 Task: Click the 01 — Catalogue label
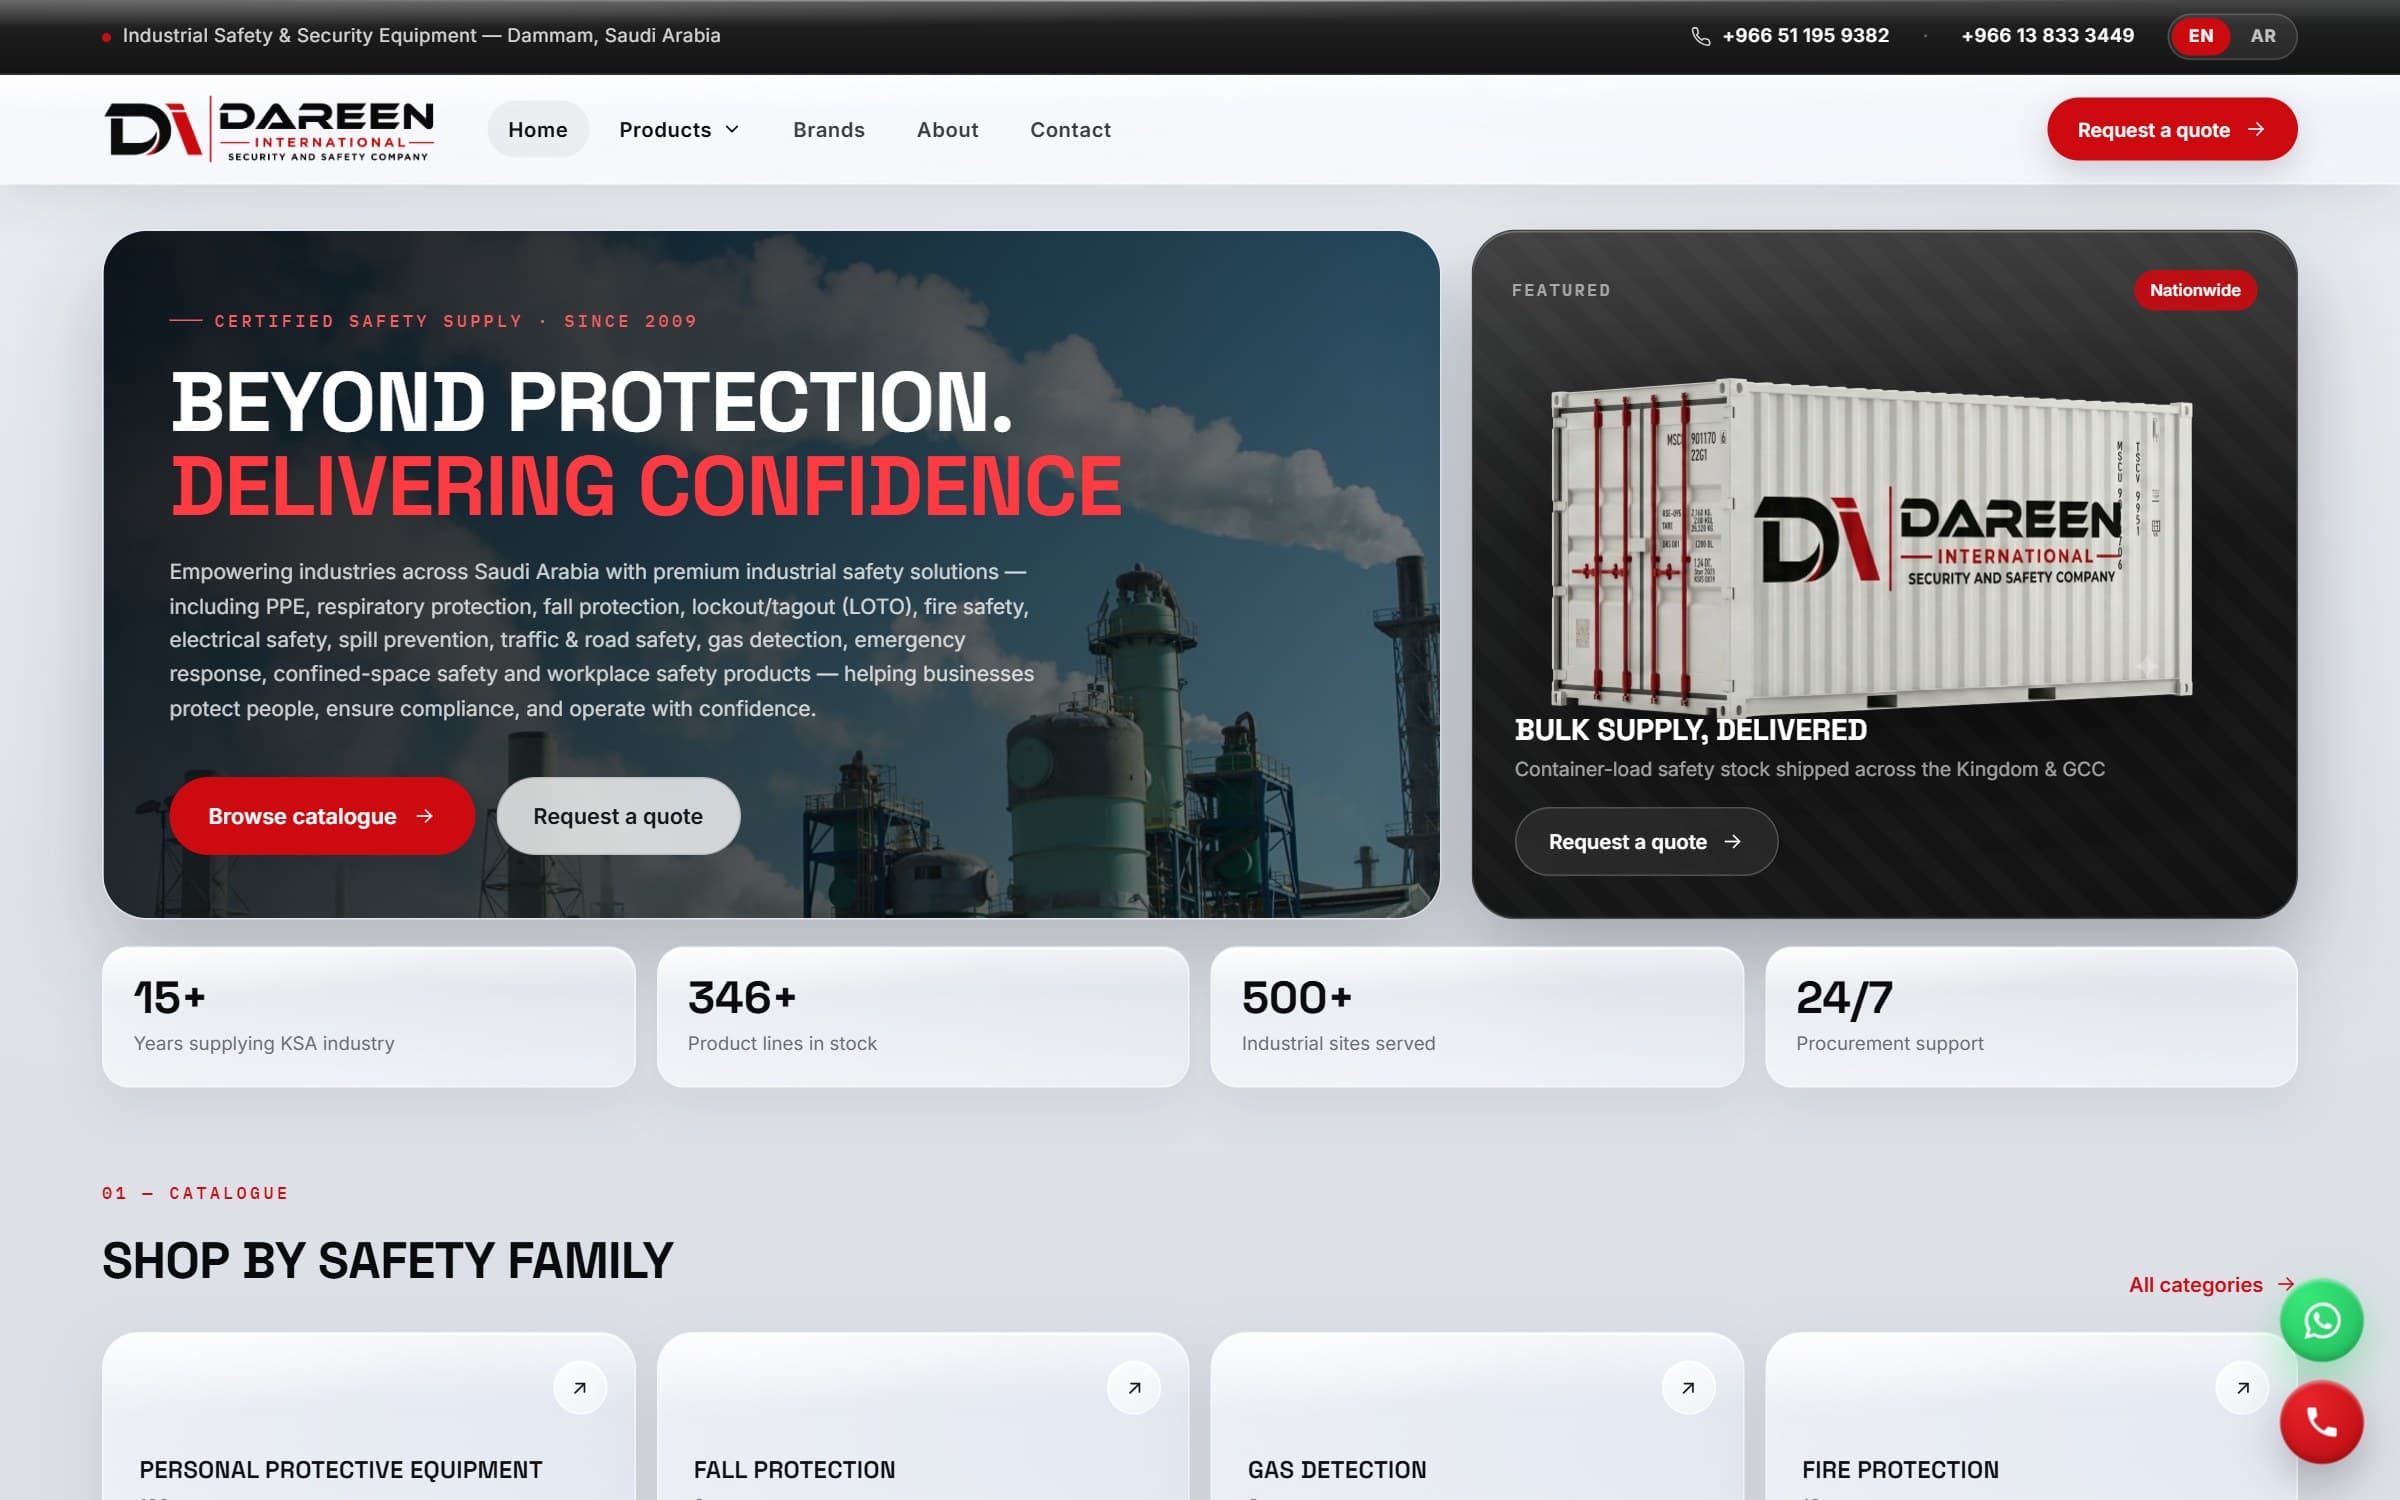(x=195, y=1193)
